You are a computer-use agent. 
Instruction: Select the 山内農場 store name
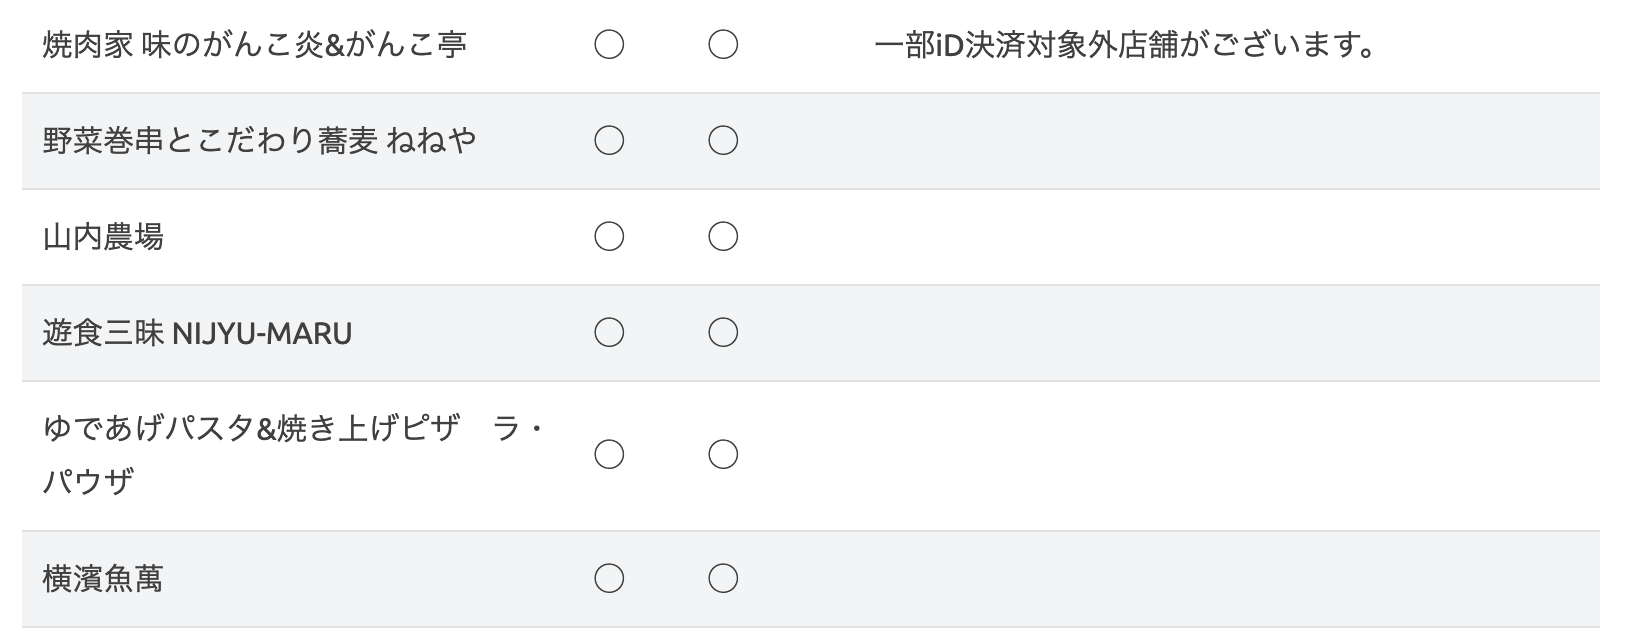pos(103,237)
